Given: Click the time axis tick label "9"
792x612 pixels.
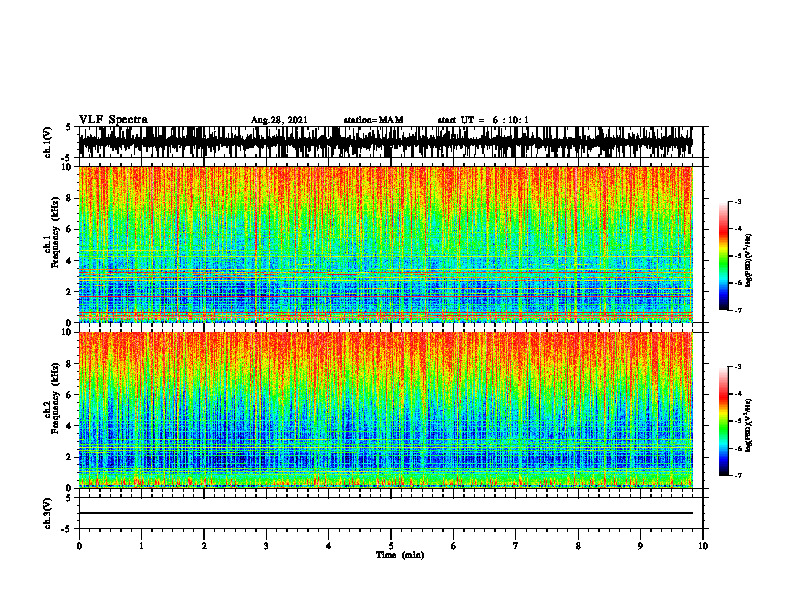Looking at the screenshot, I should [x=640, y=546].
